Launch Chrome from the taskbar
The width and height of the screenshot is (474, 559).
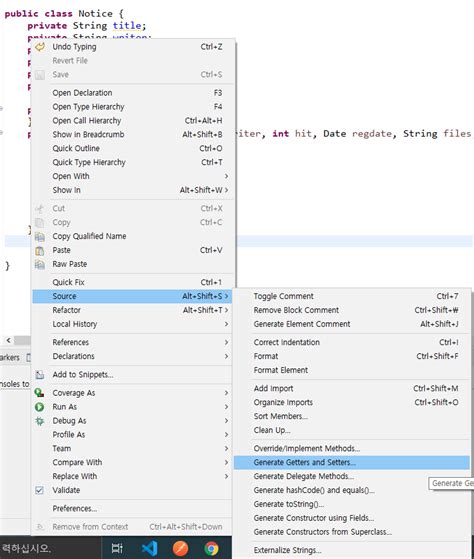pos(211,548)
